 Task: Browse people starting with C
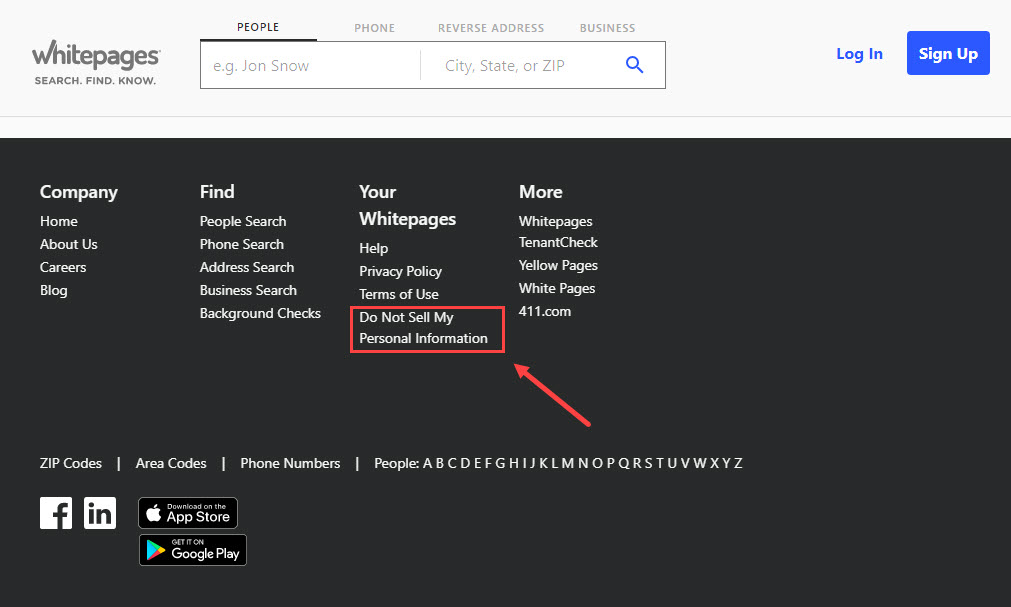point(452,463)
